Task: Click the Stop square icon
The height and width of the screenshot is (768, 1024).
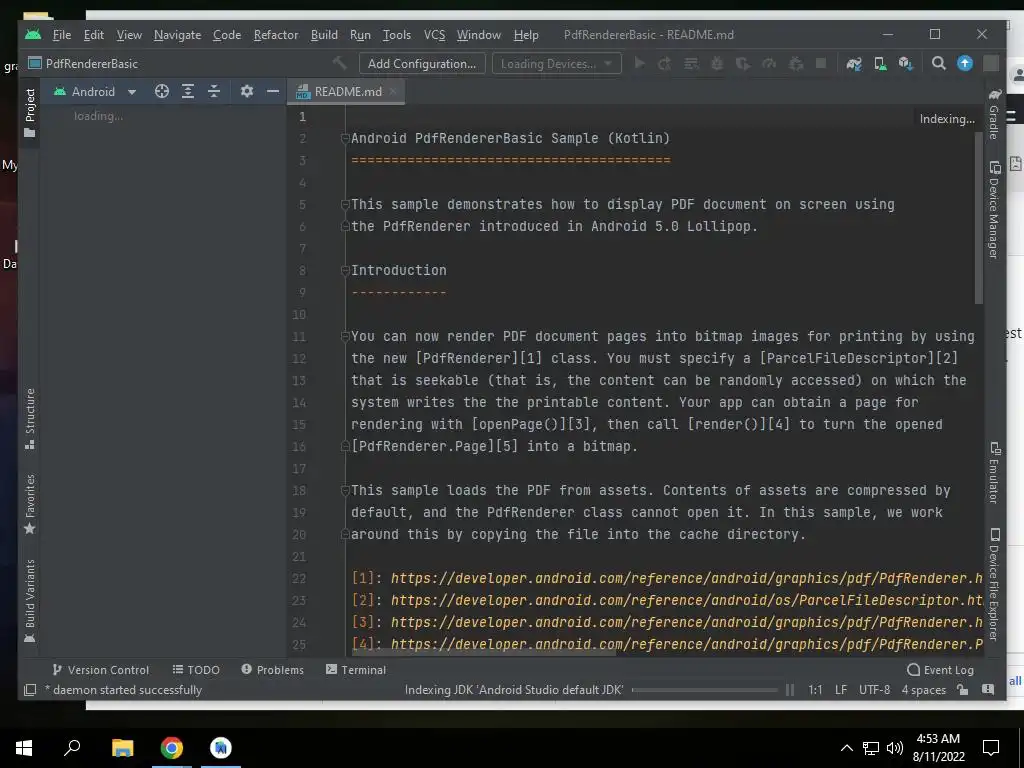Action: pyautogui.click(x=821, y=63)
